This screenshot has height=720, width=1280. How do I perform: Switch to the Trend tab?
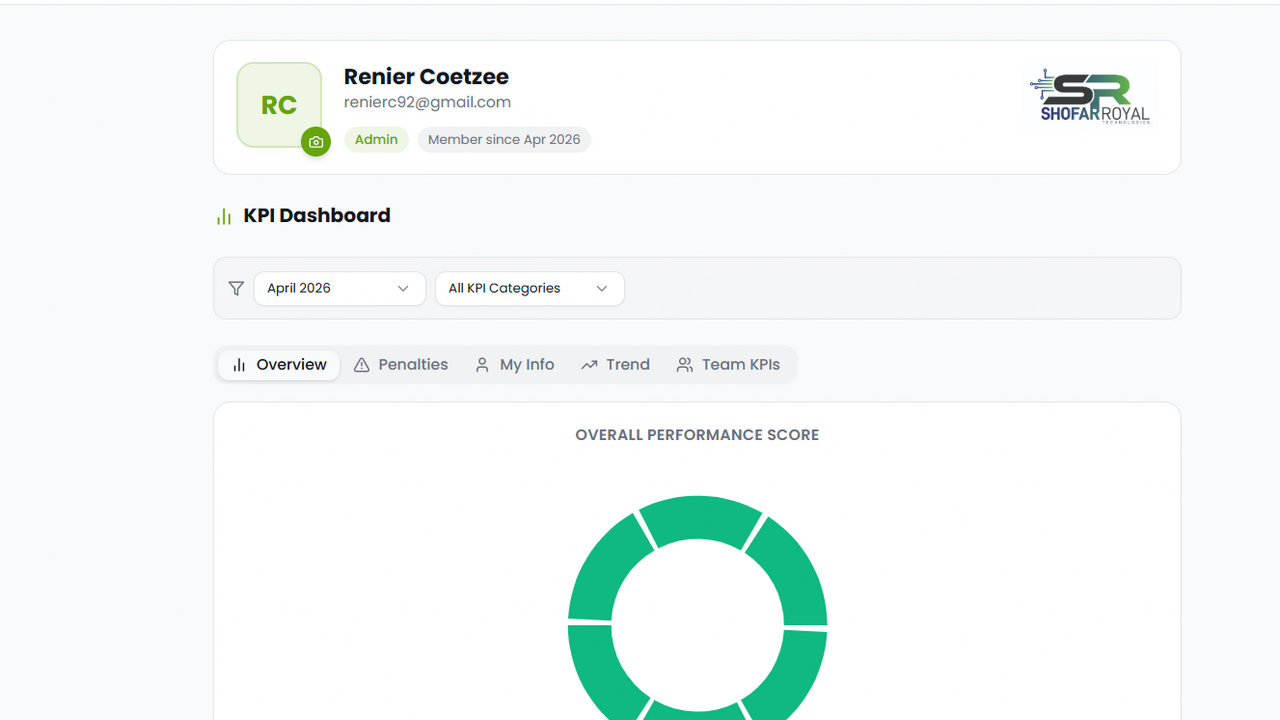click(615, 365)
